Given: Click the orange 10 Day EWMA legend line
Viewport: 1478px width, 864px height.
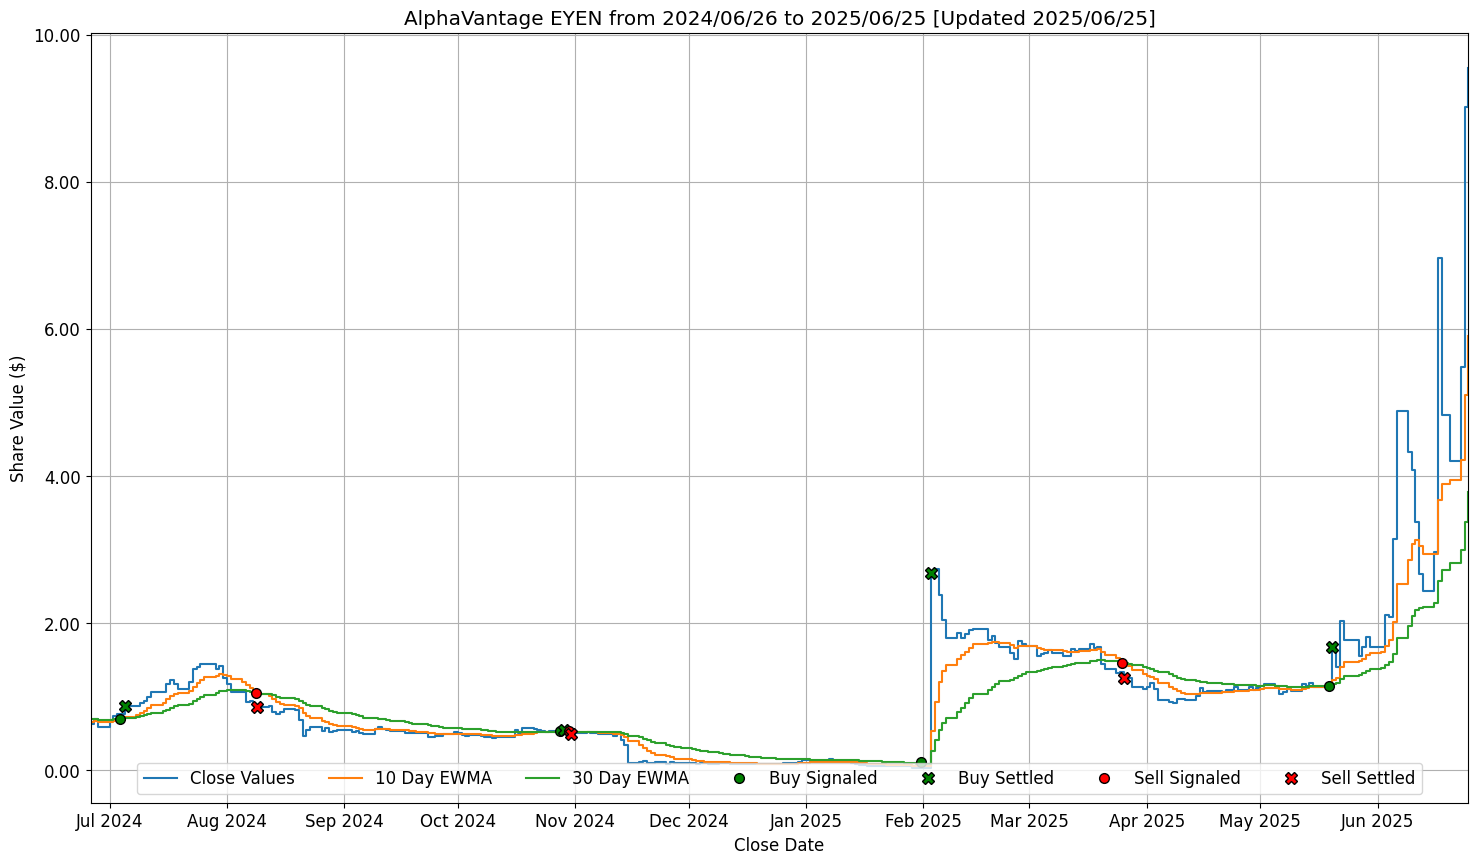Looking at the screenshot, I should point(347,778).
